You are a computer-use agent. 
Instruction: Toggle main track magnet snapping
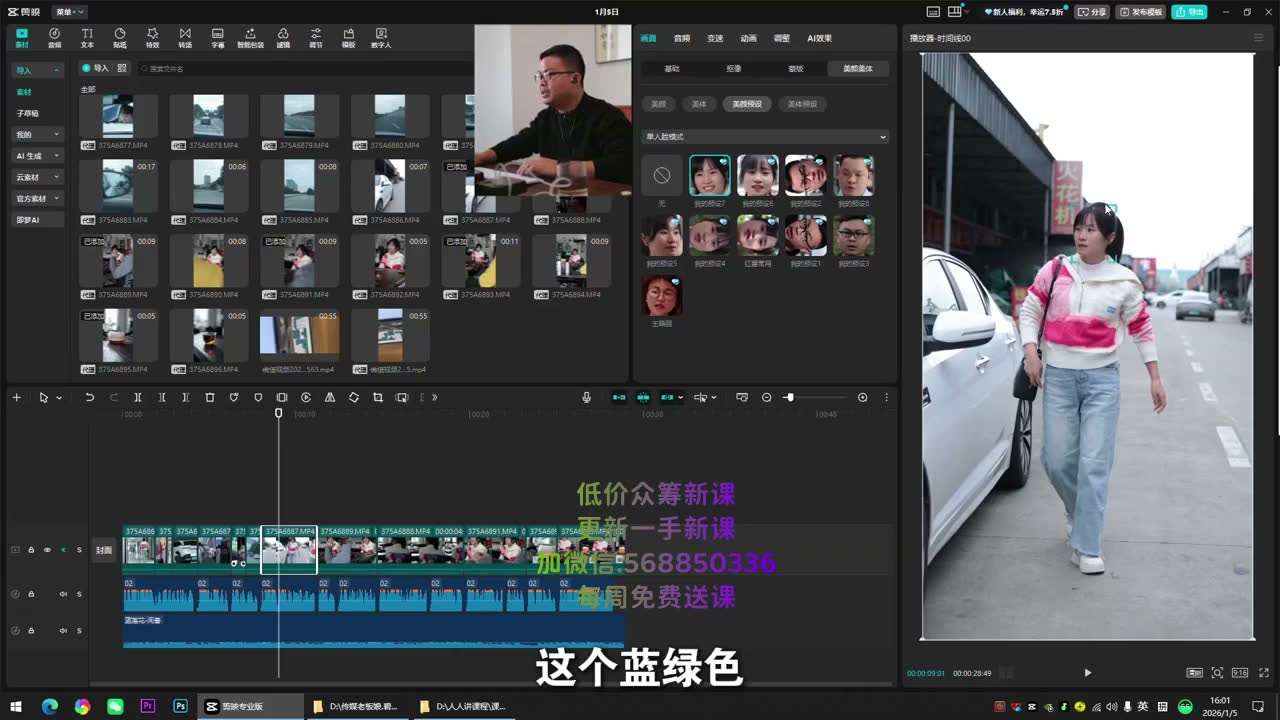tap(619, 397)
